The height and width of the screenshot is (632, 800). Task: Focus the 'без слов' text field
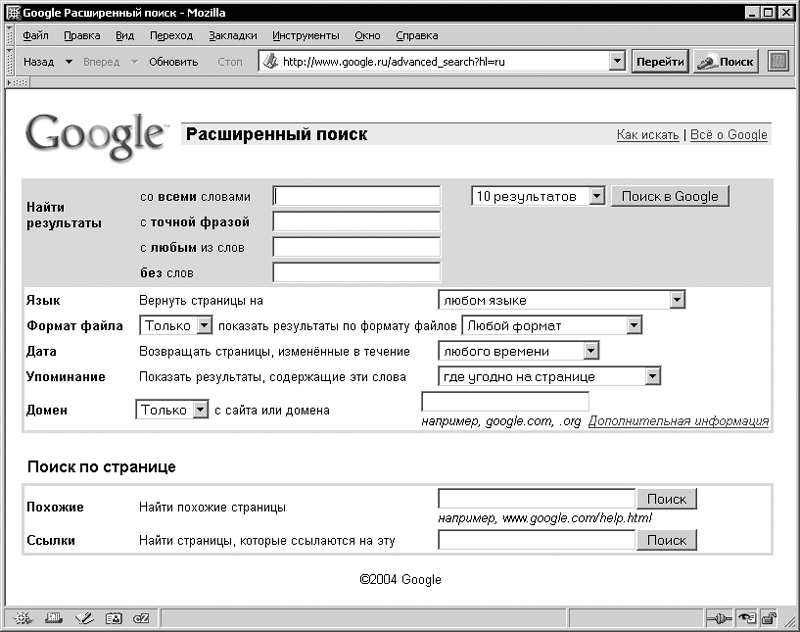click(x=357, y=272)
